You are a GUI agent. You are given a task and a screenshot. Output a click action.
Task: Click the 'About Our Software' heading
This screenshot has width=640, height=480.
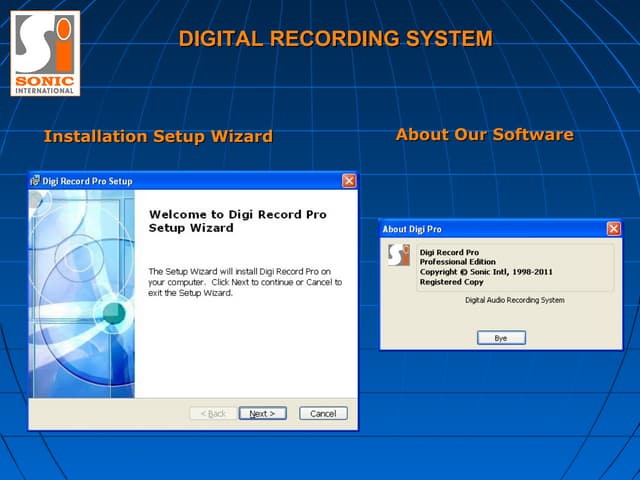coord(484,134)
